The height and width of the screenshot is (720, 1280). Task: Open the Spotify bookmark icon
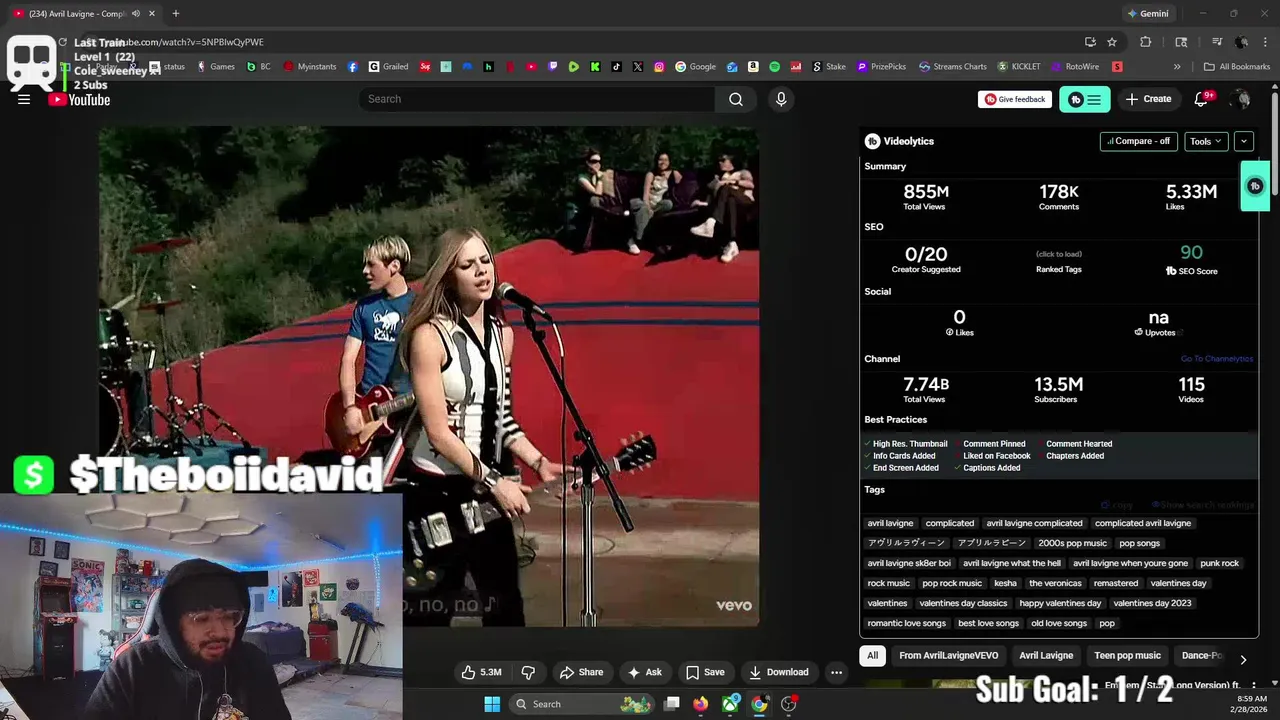775,67
